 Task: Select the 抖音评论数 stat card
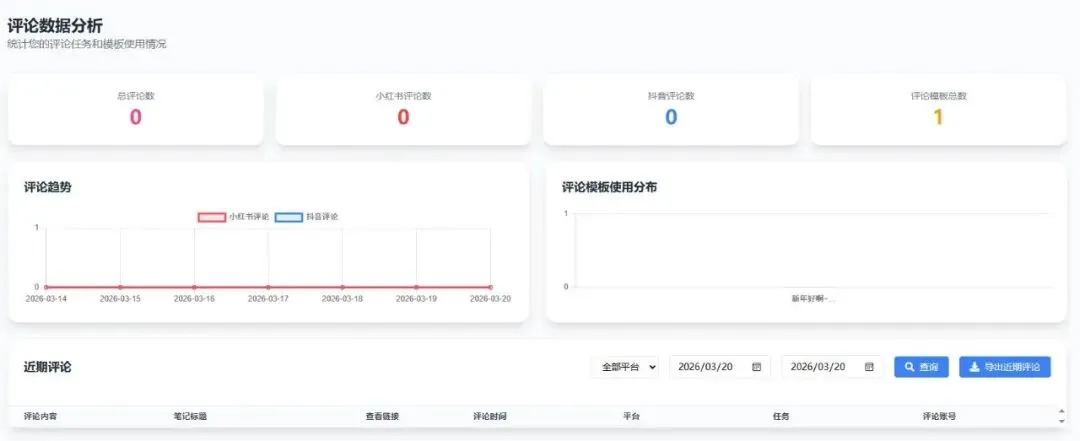pyautogui.click(x=671, y=110)
